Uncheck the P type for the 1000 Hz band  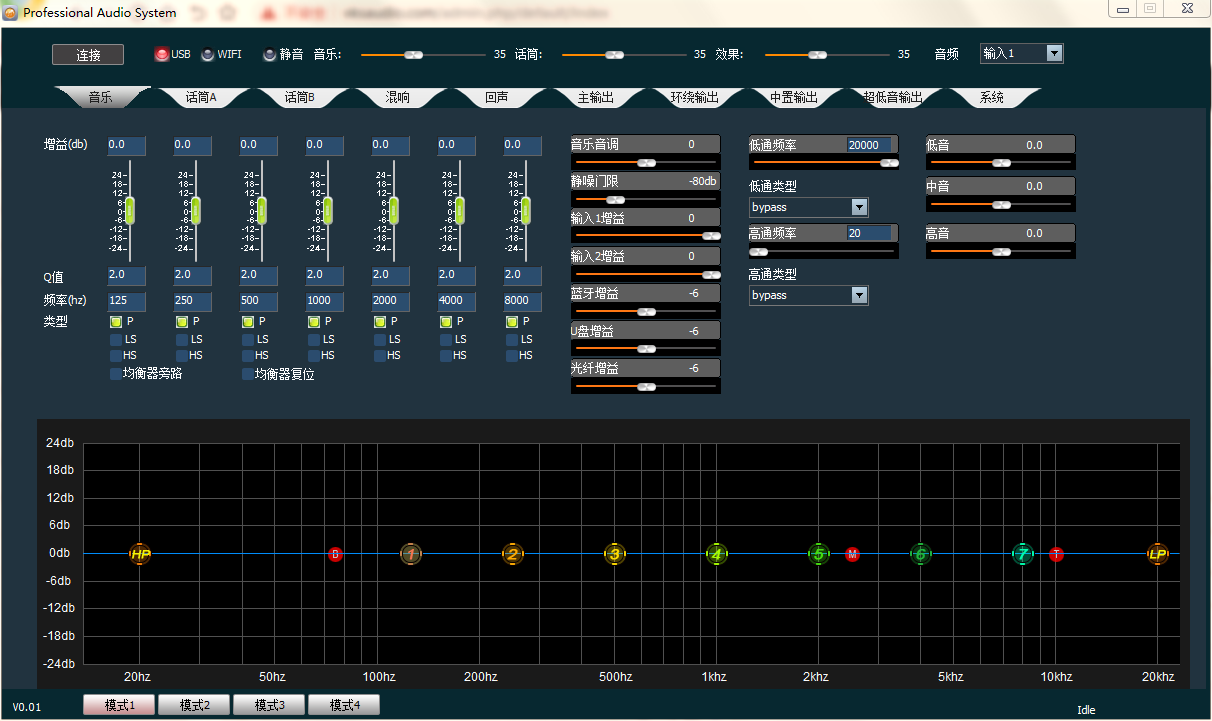(x=314, y=322)
